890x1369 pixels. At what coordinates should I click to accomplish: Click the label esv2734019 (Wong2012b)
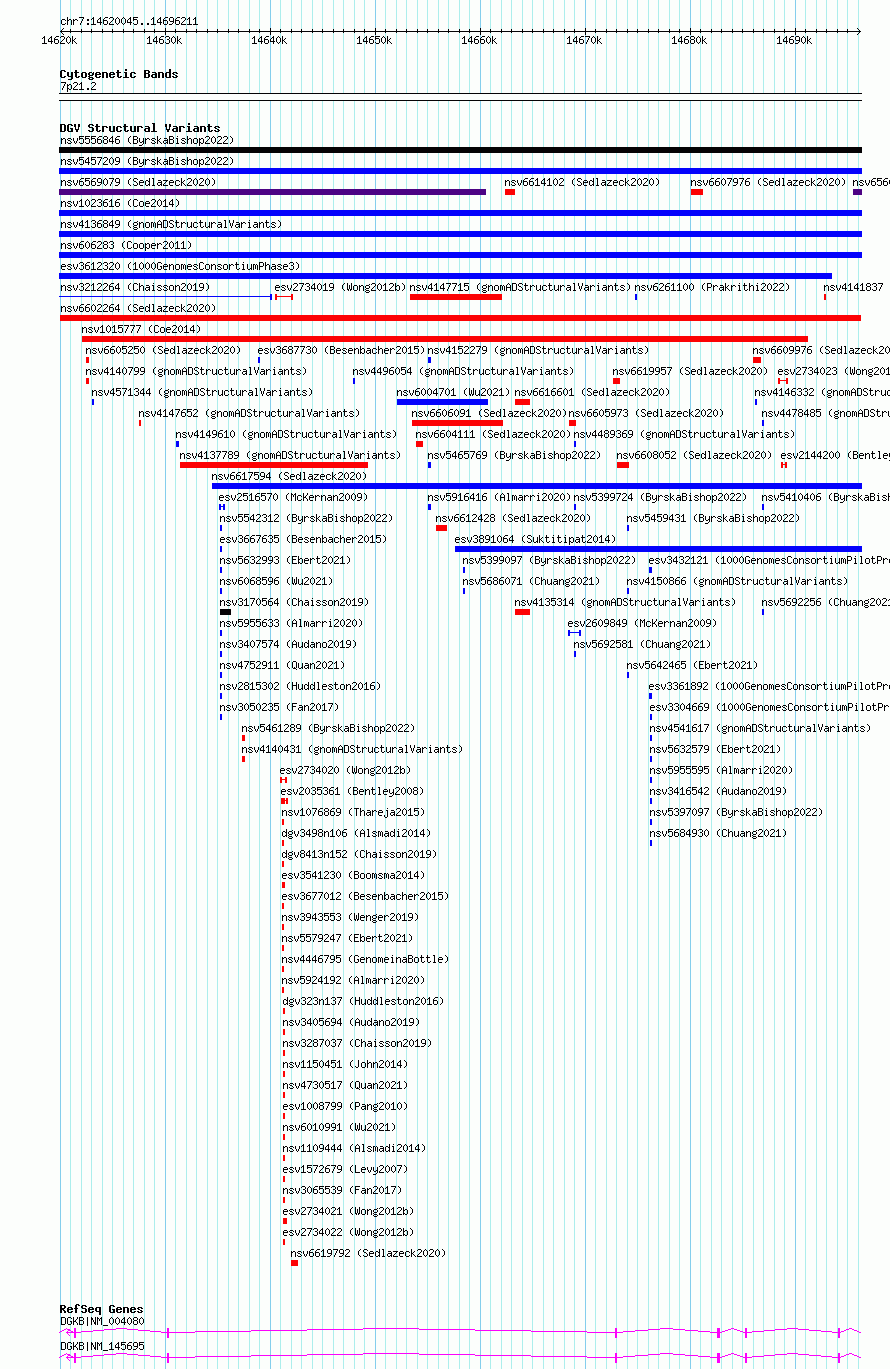pos(340,287)
